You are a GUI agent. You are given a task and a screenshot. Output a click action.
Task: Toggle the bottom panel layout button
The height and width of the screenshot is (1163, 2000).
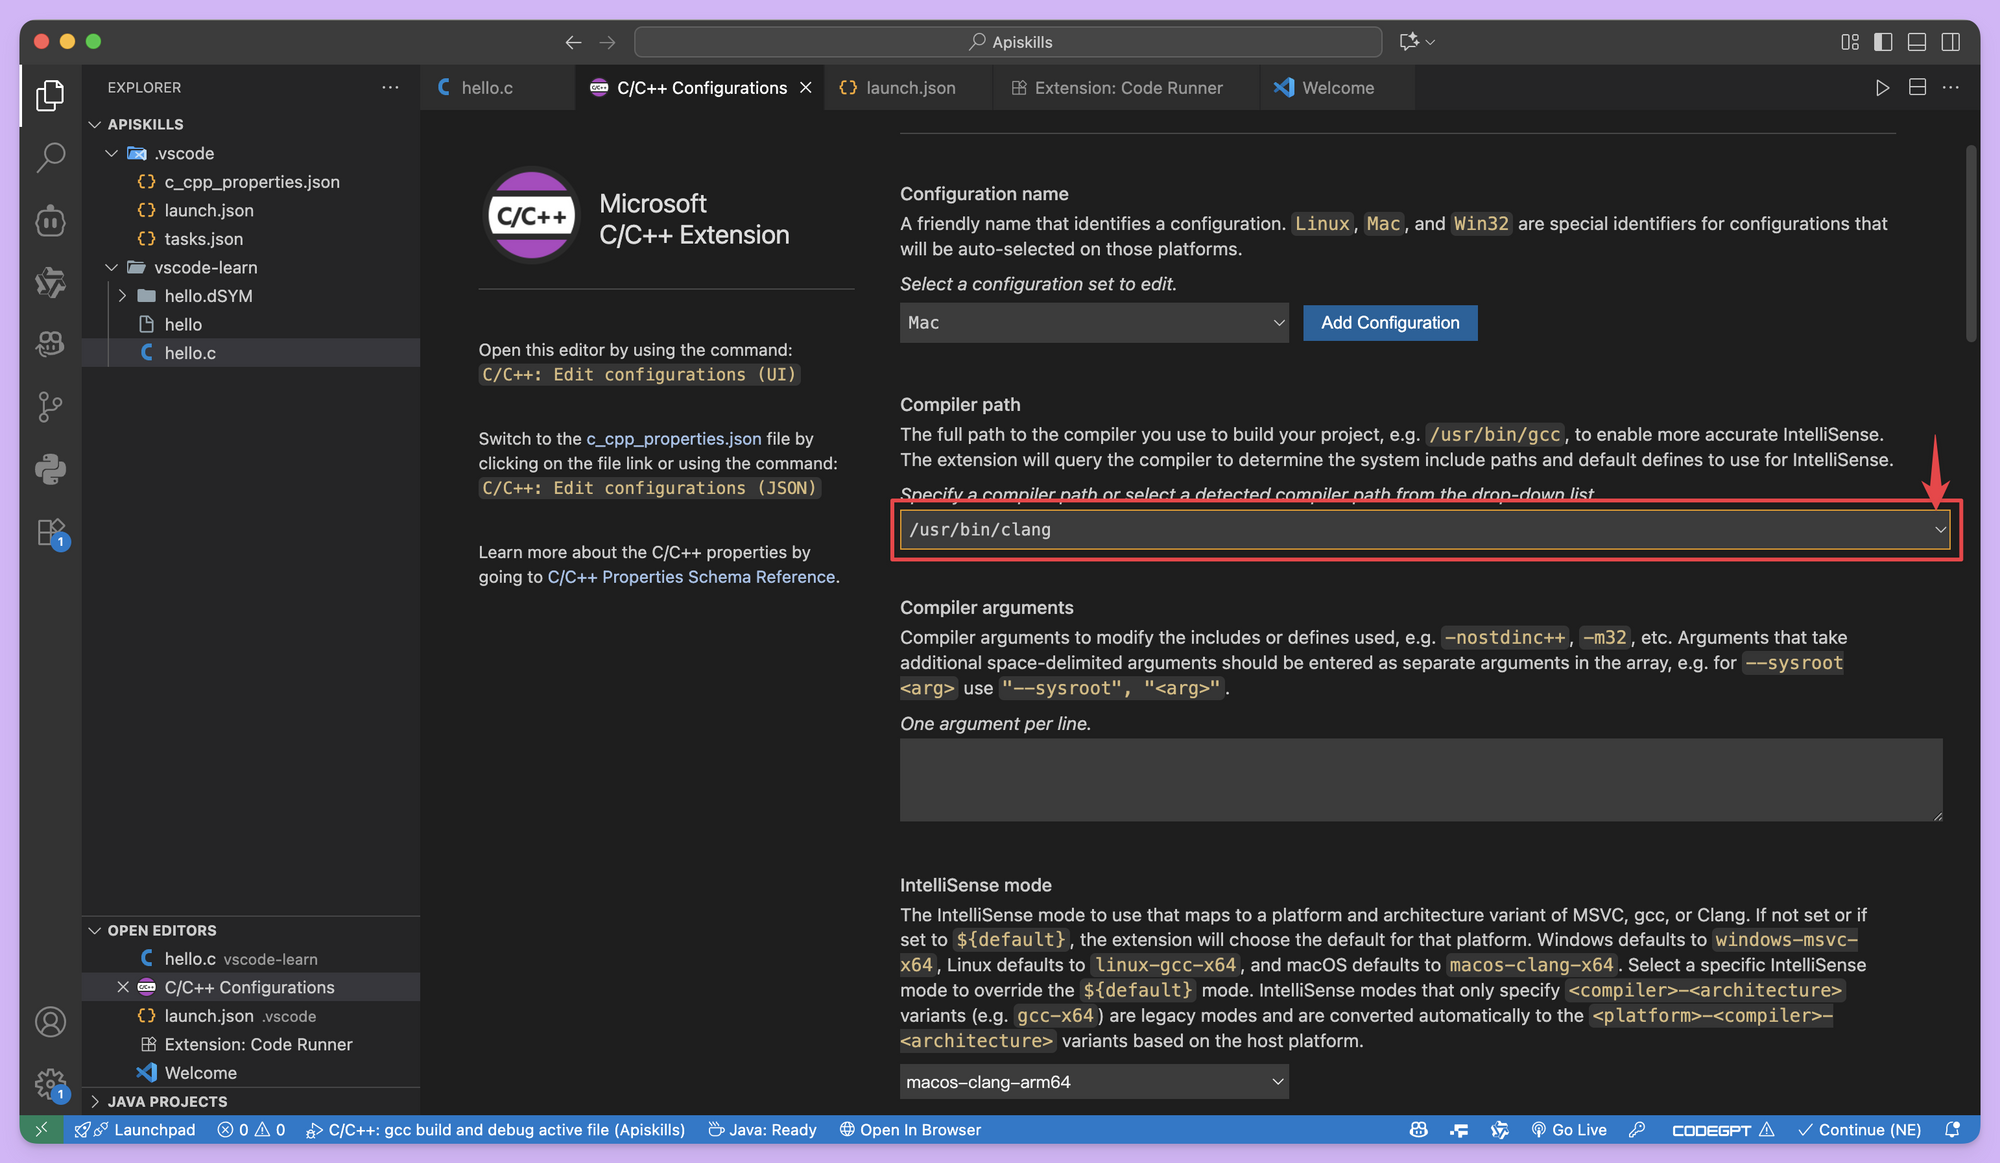(1917, 42)
